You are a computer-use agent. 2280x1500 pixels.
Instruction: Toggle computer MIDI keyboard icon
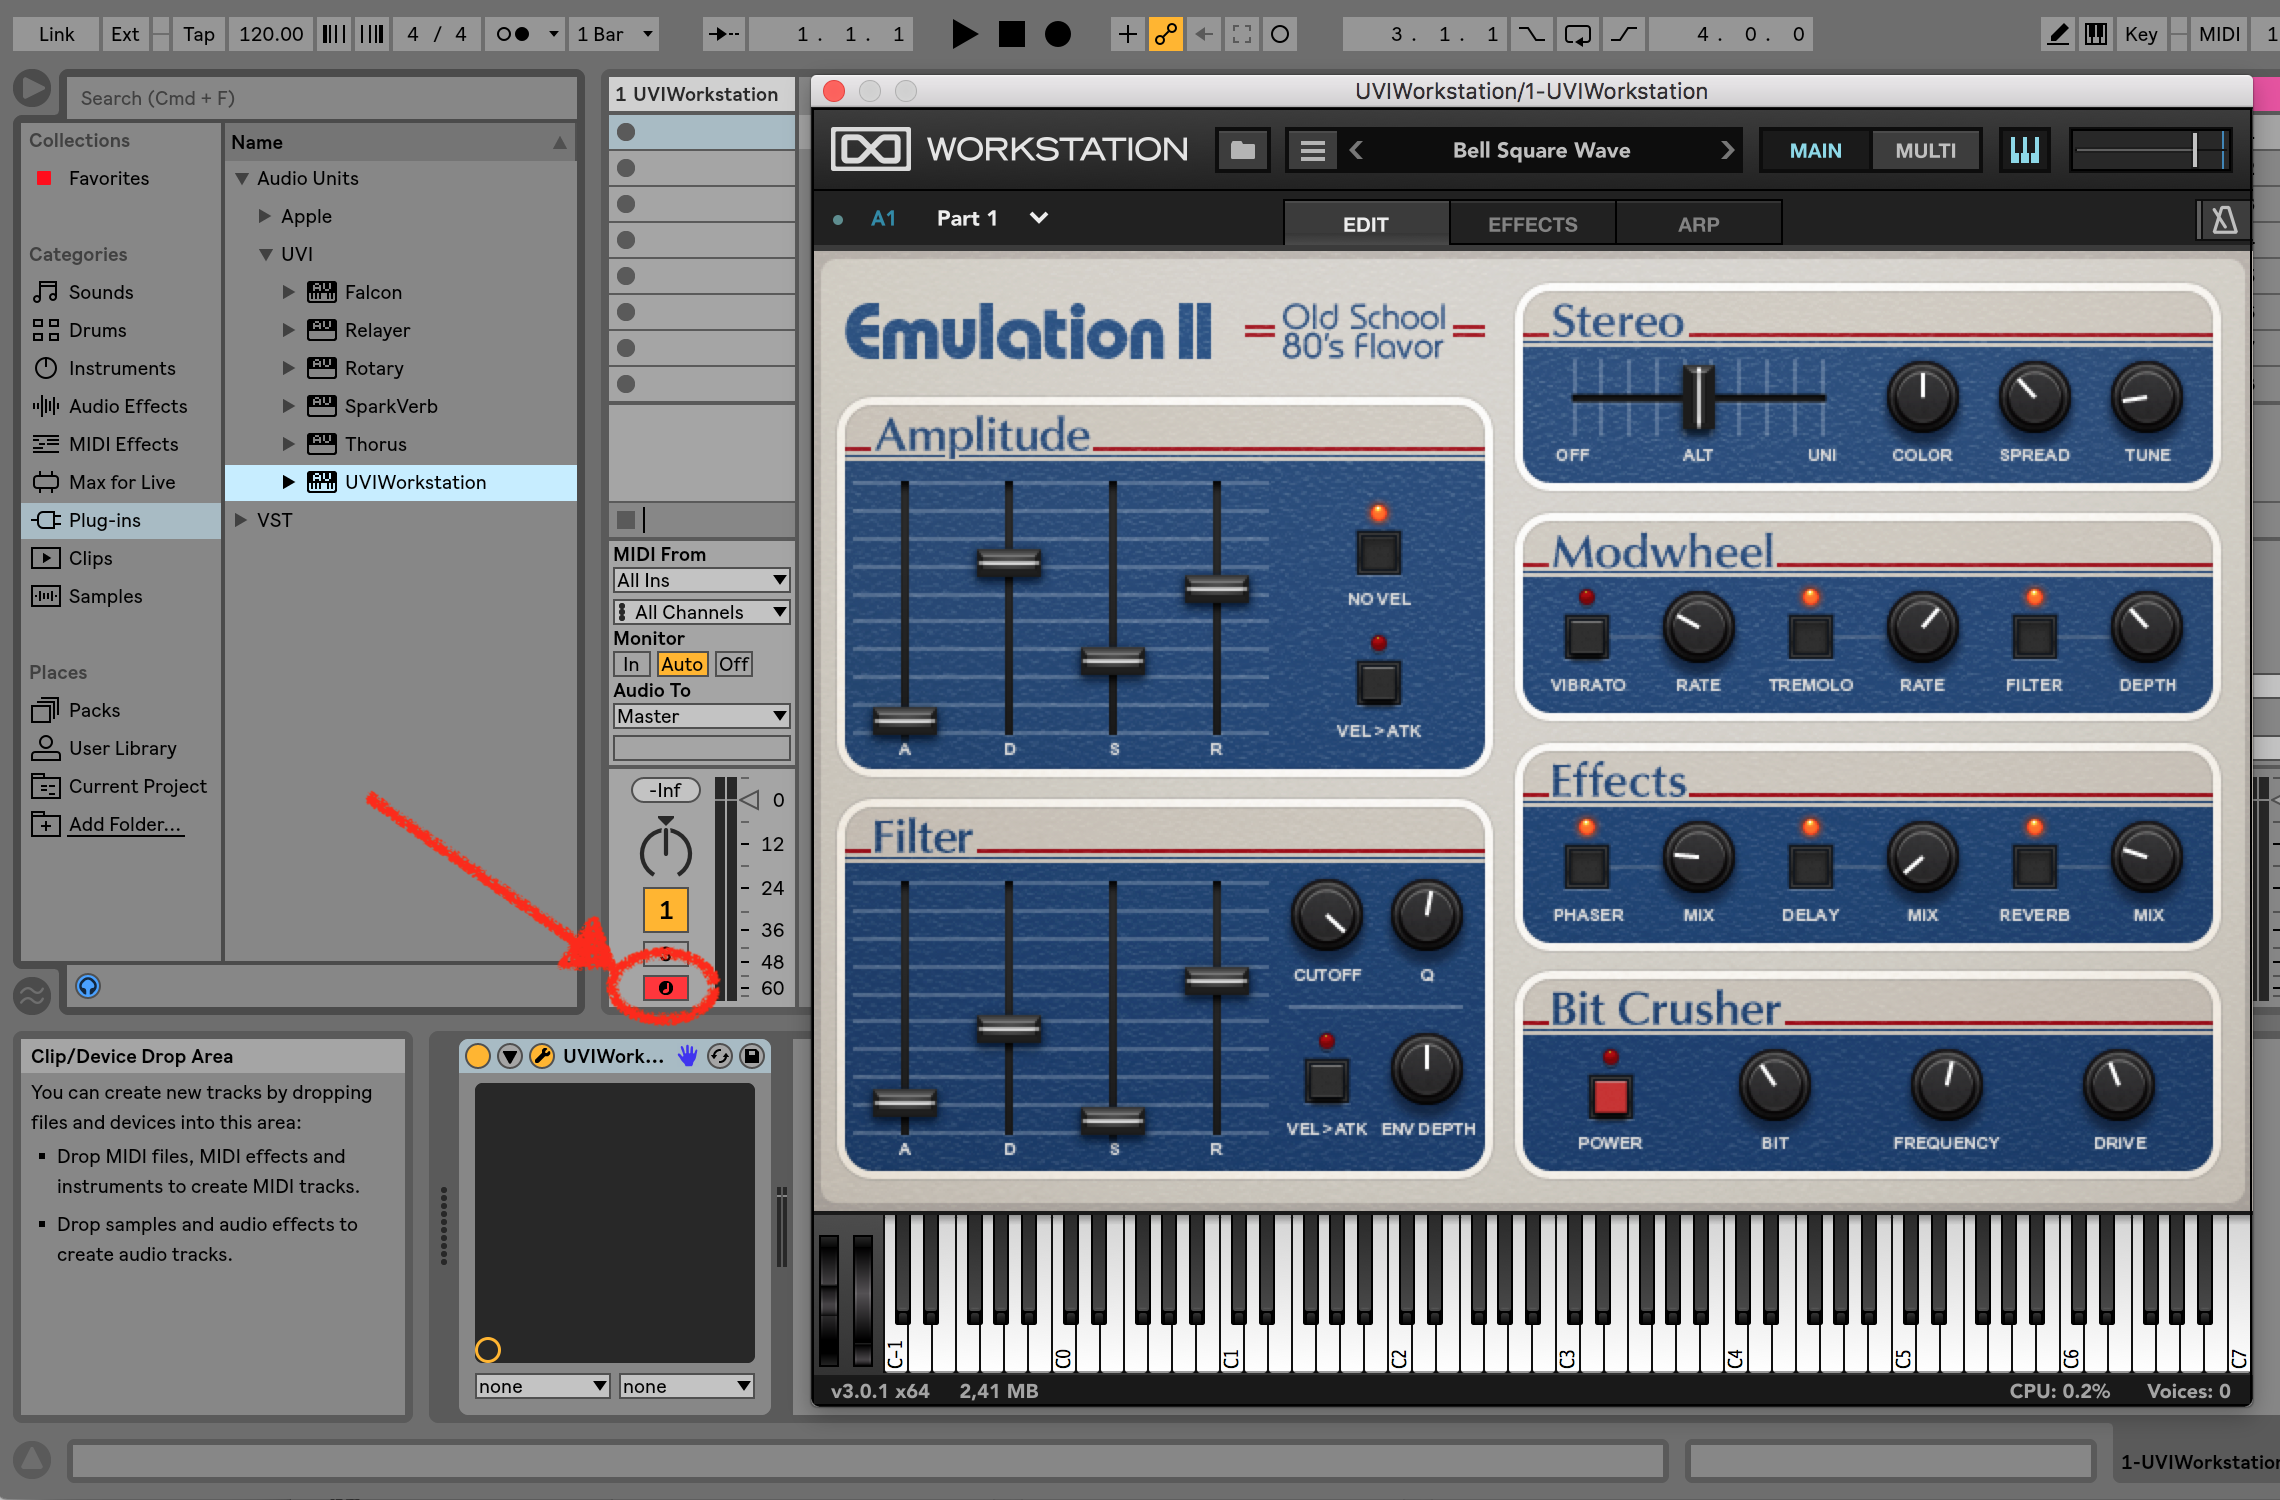pos(2095,34)
